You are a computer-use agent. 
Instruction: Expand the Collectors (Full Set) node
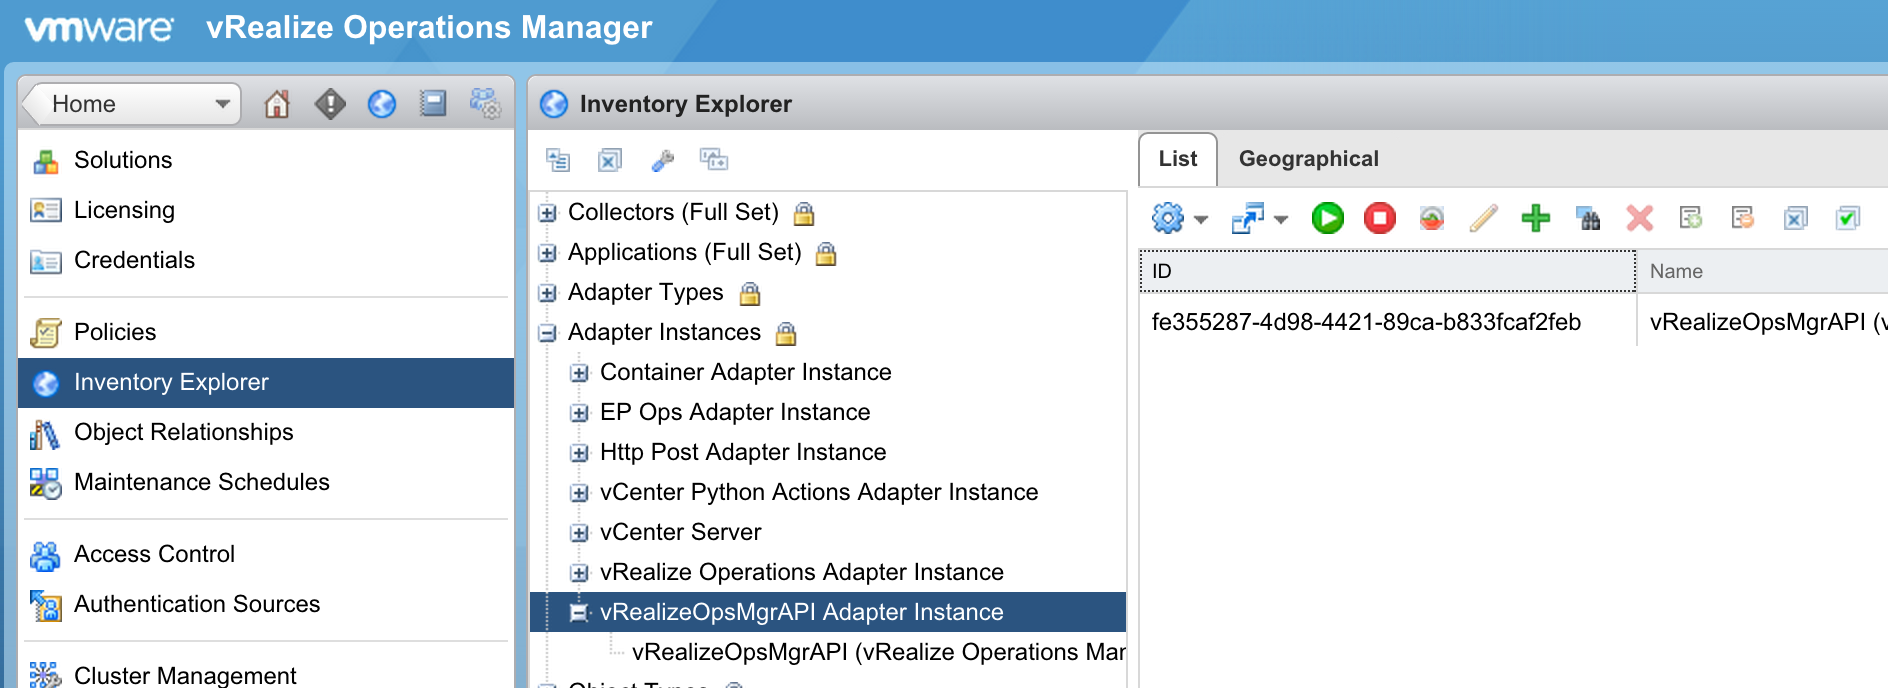pyautogui.click(x=547, y=213)
